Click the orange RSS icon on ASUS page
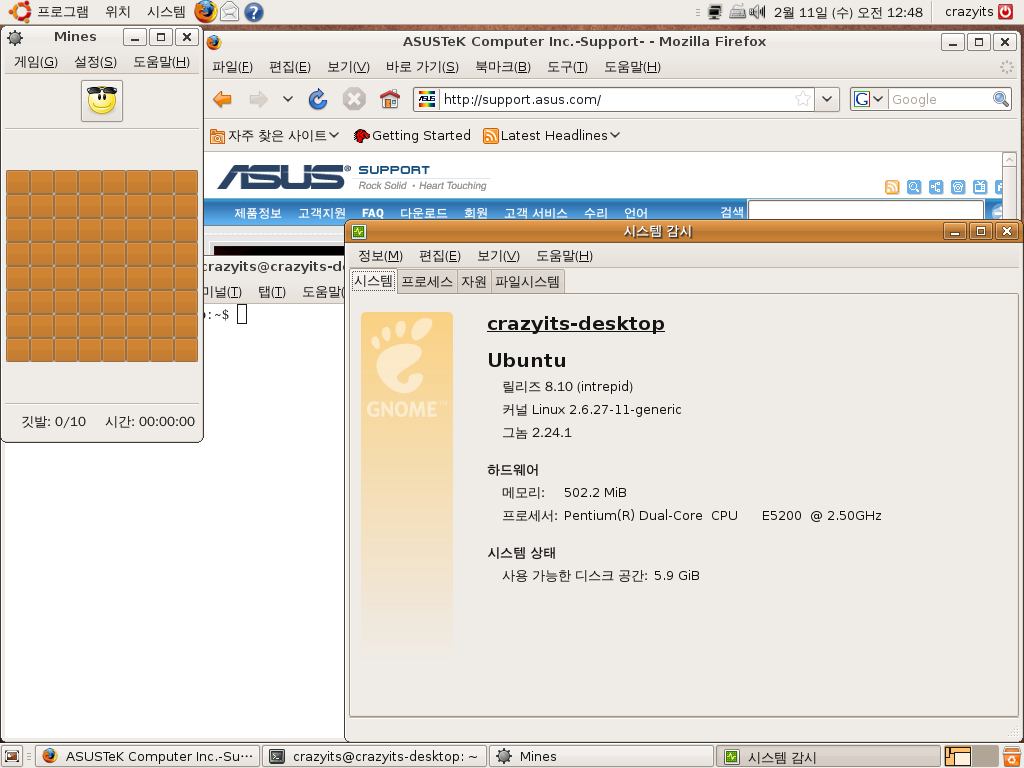The width and height of the screenshot is (1024, 768). pyautogui.click(x=892, y=187)
